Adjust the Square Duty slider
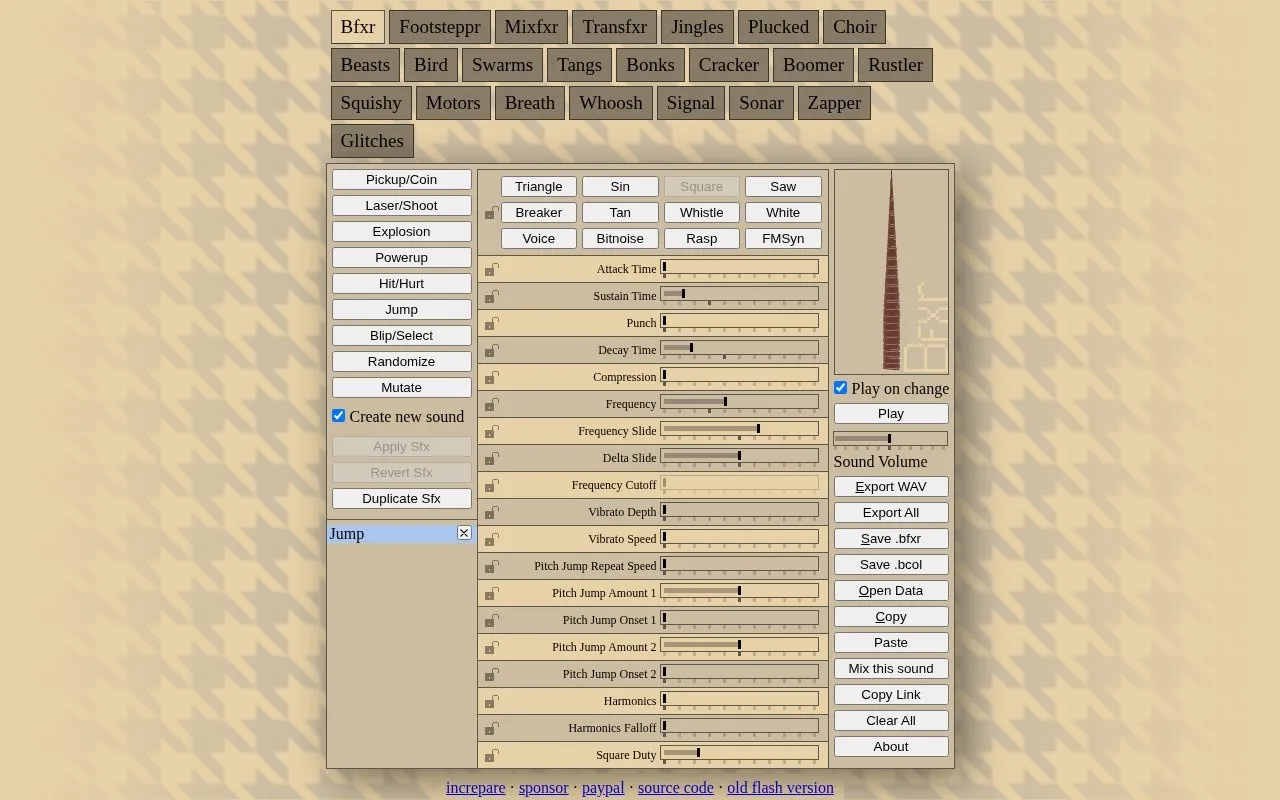 click(740, 754)
